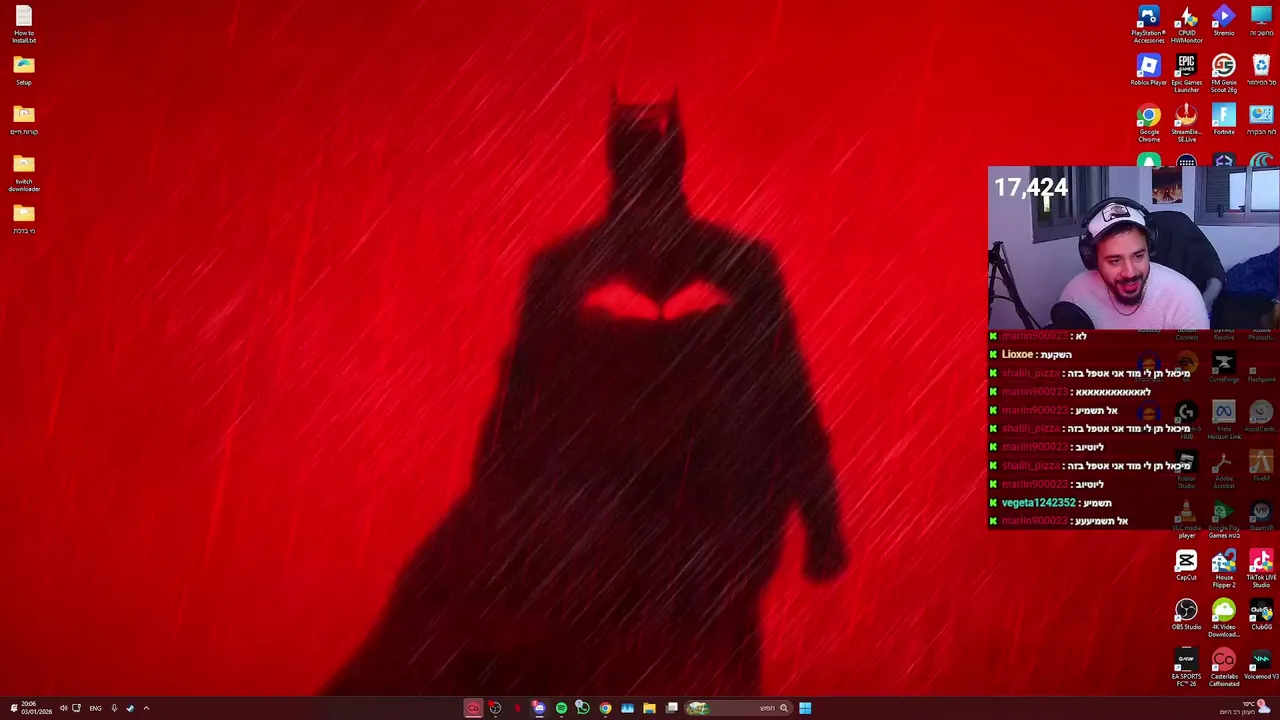Click the vegeta1242352 chat message

(x=1051, y=503)
